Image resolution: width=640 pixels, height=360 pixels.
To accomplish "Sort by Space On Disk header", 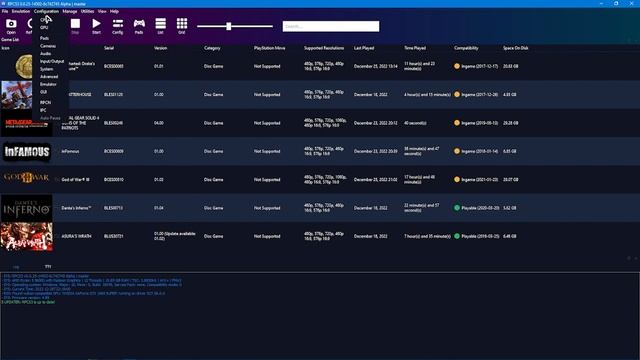I will pos(516,48).
